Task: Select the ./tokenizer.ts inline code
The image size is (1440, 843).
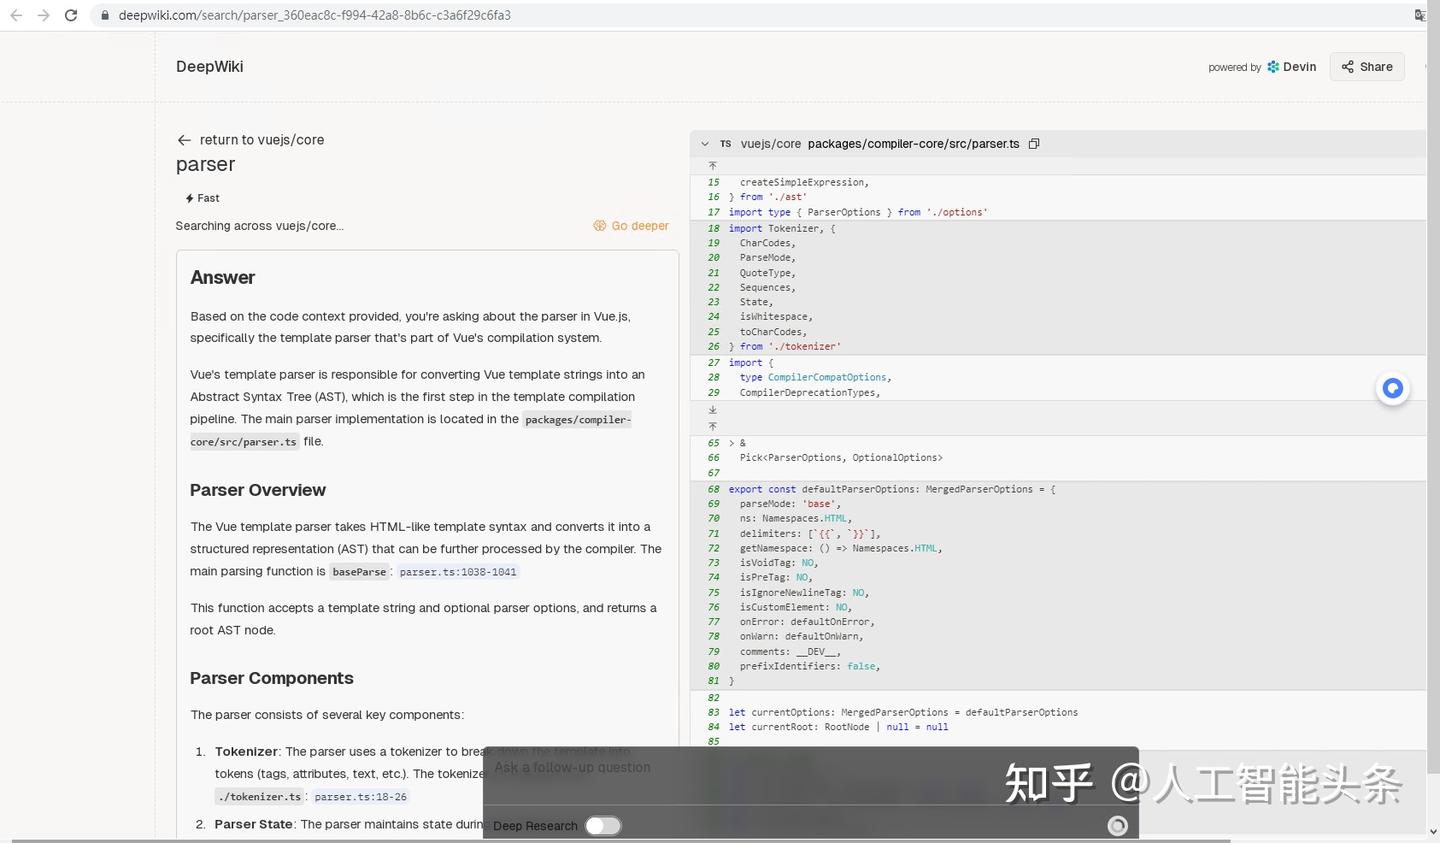Action: 259,797
